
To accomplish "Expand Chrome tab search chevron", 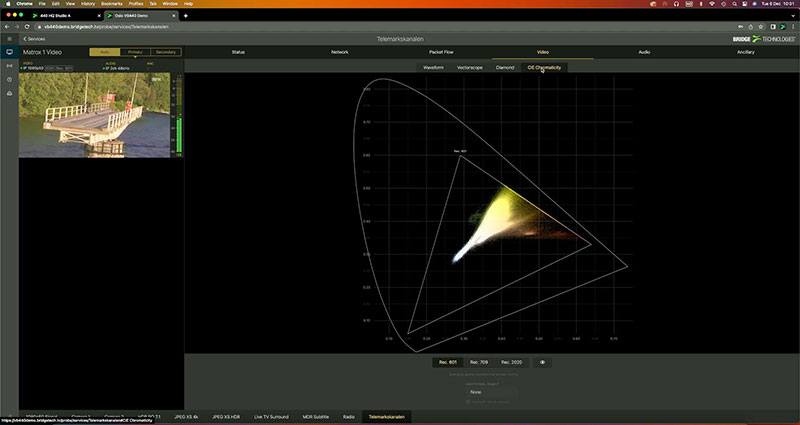I will click(793, 15).
